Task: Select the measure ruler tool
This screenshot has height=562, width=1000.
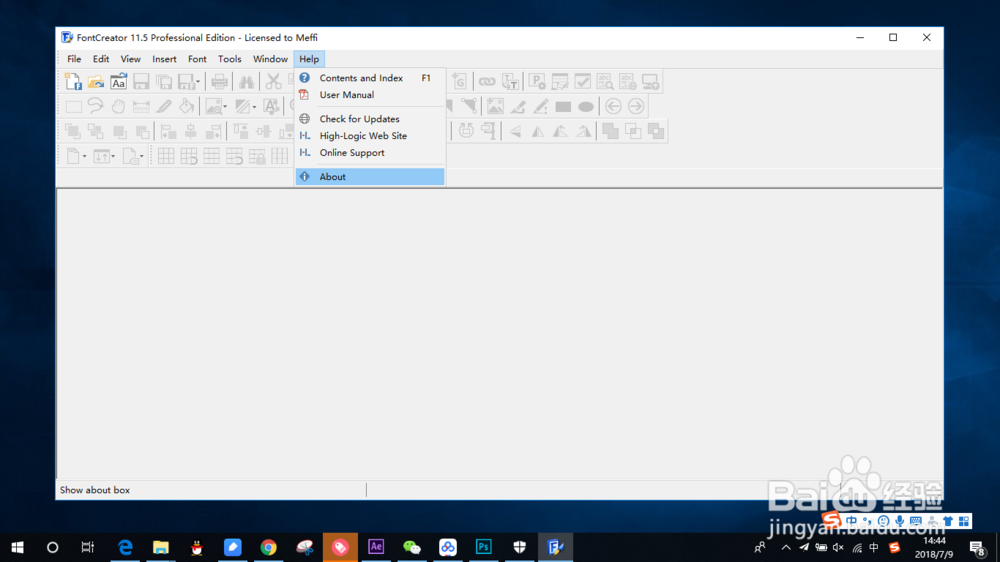Action: 141,107
